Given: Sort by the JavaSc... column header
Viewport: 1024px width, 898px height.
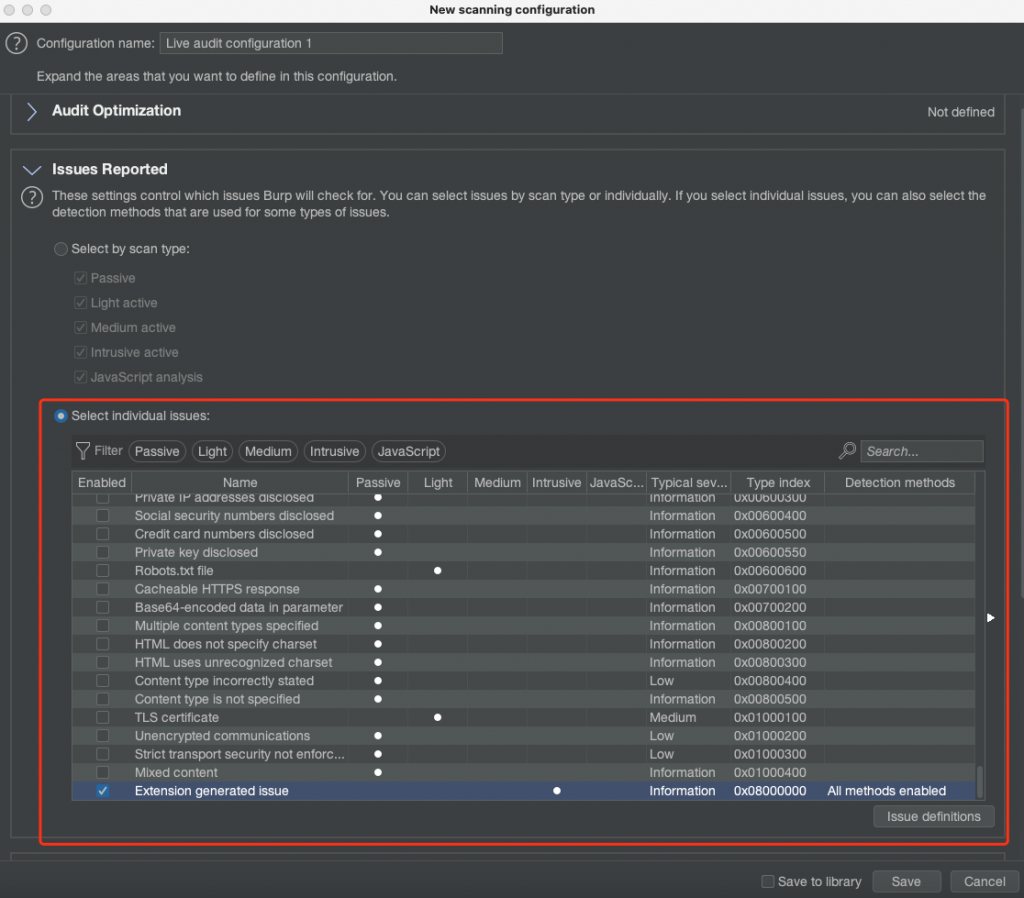Looking at the screenshot, I should tap(616, 483).
